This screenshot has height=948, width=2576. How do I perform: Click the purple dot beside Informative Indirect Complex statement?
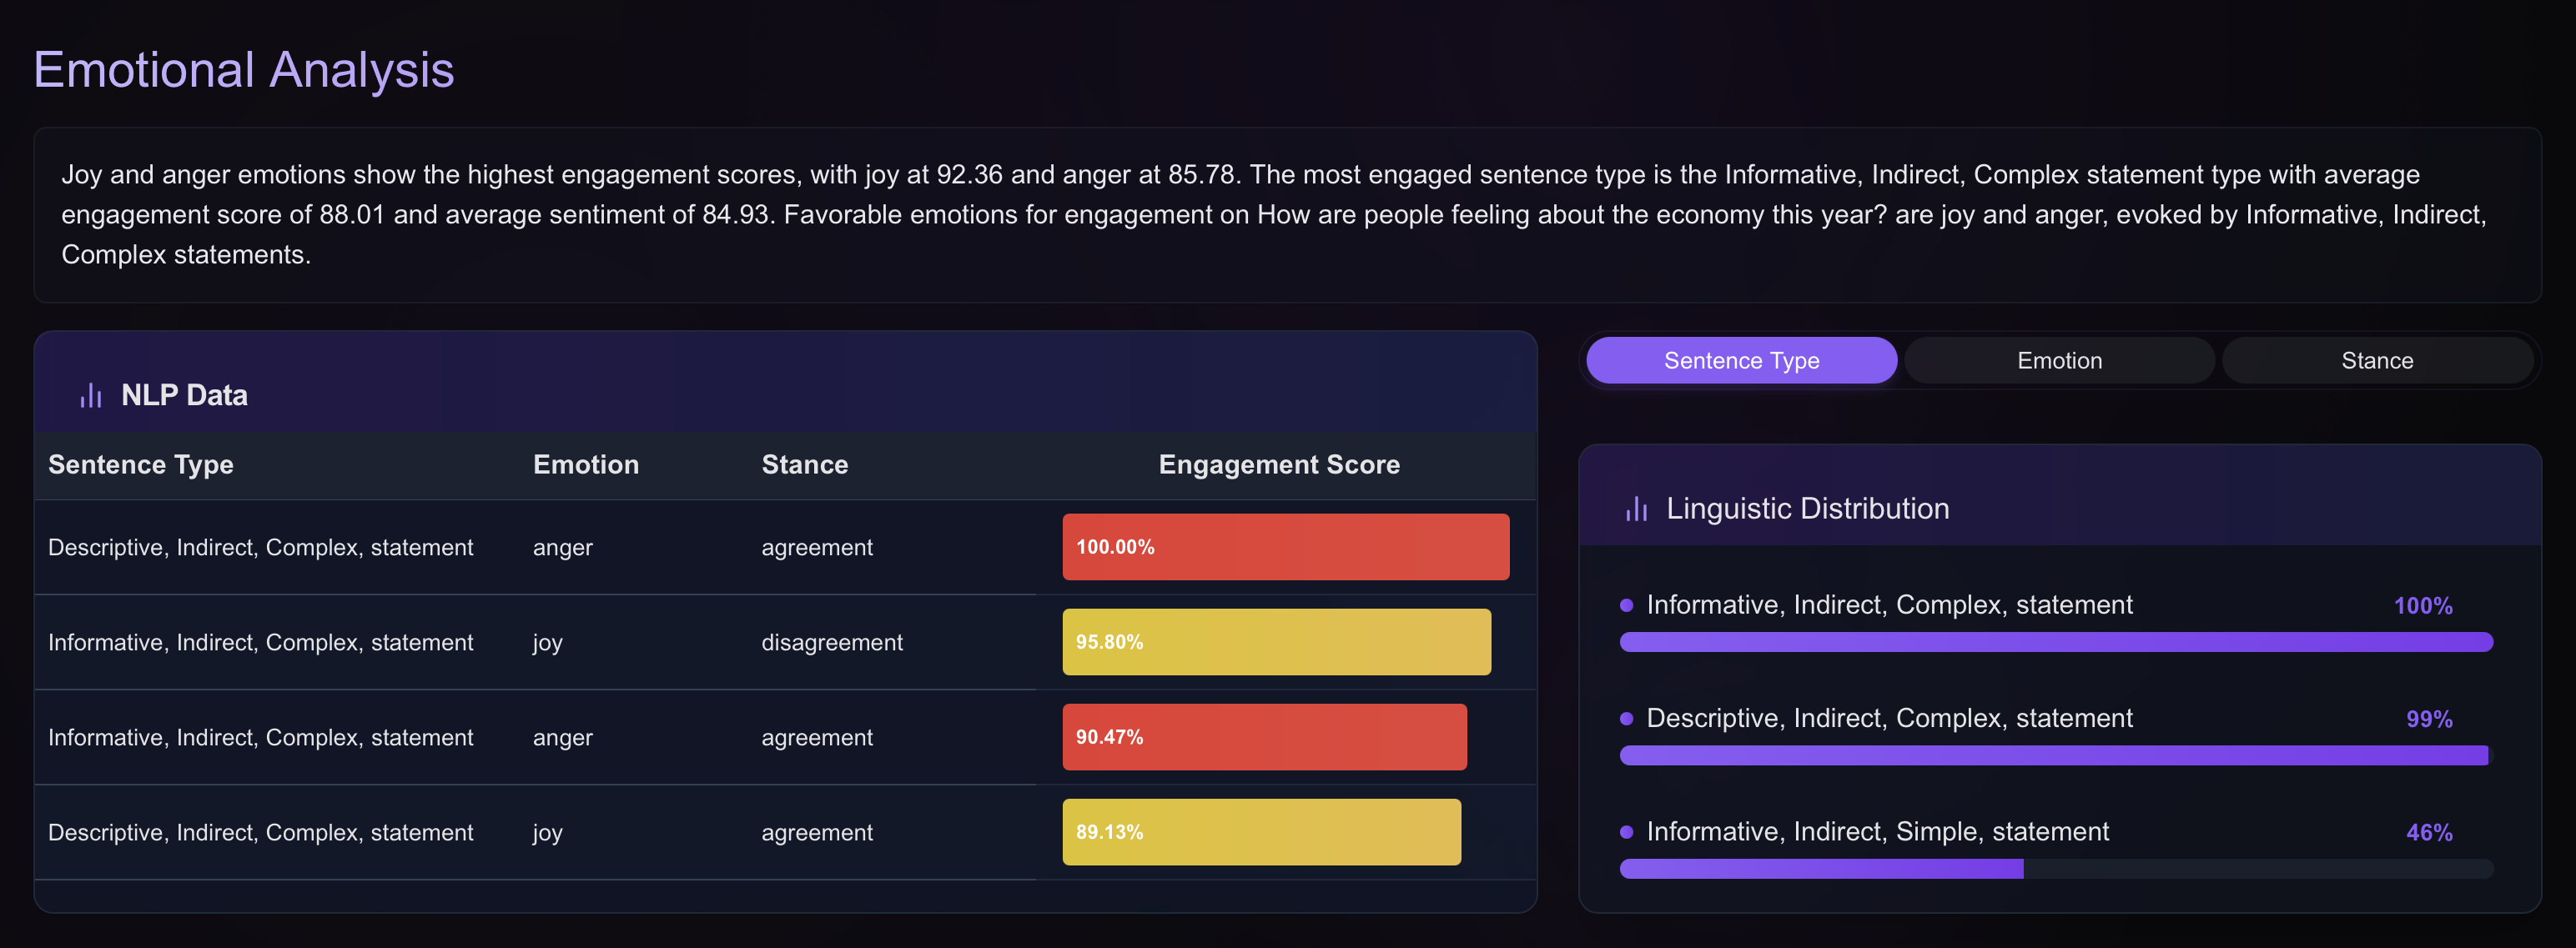tap(1625, 605)
